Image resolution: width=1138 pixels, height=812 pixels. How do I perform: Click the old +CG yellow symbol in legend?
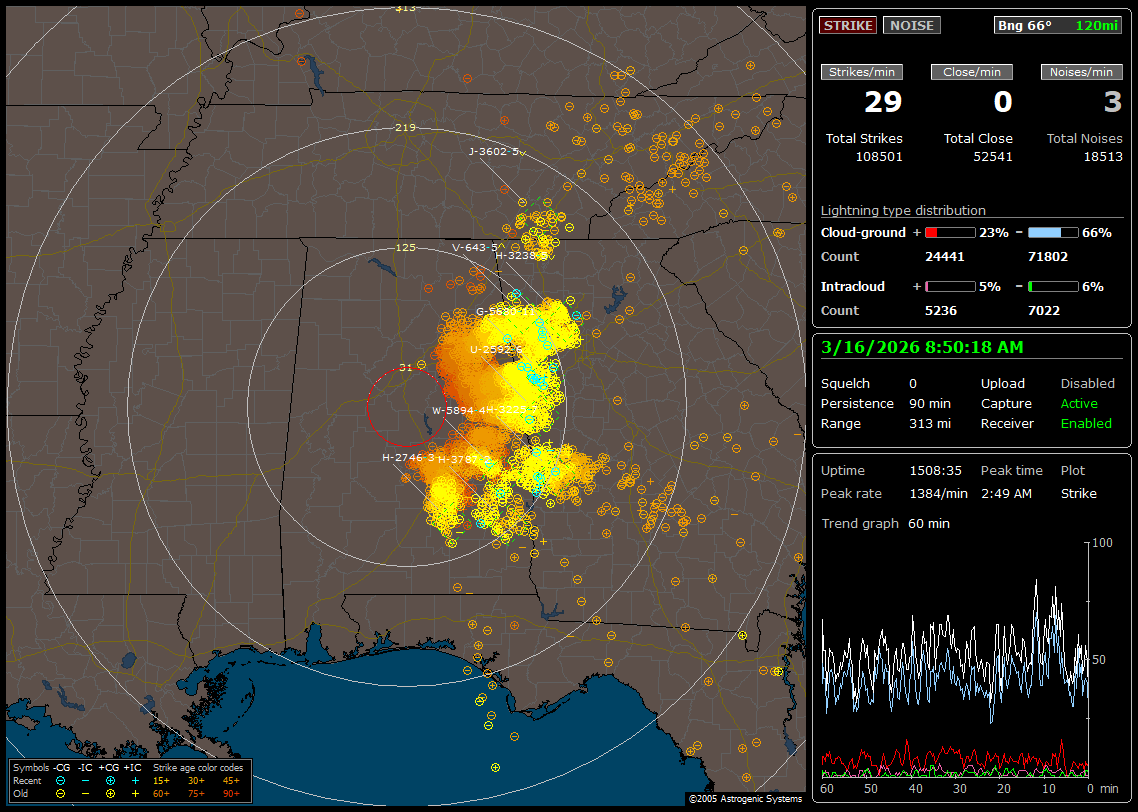click(110, 793)
